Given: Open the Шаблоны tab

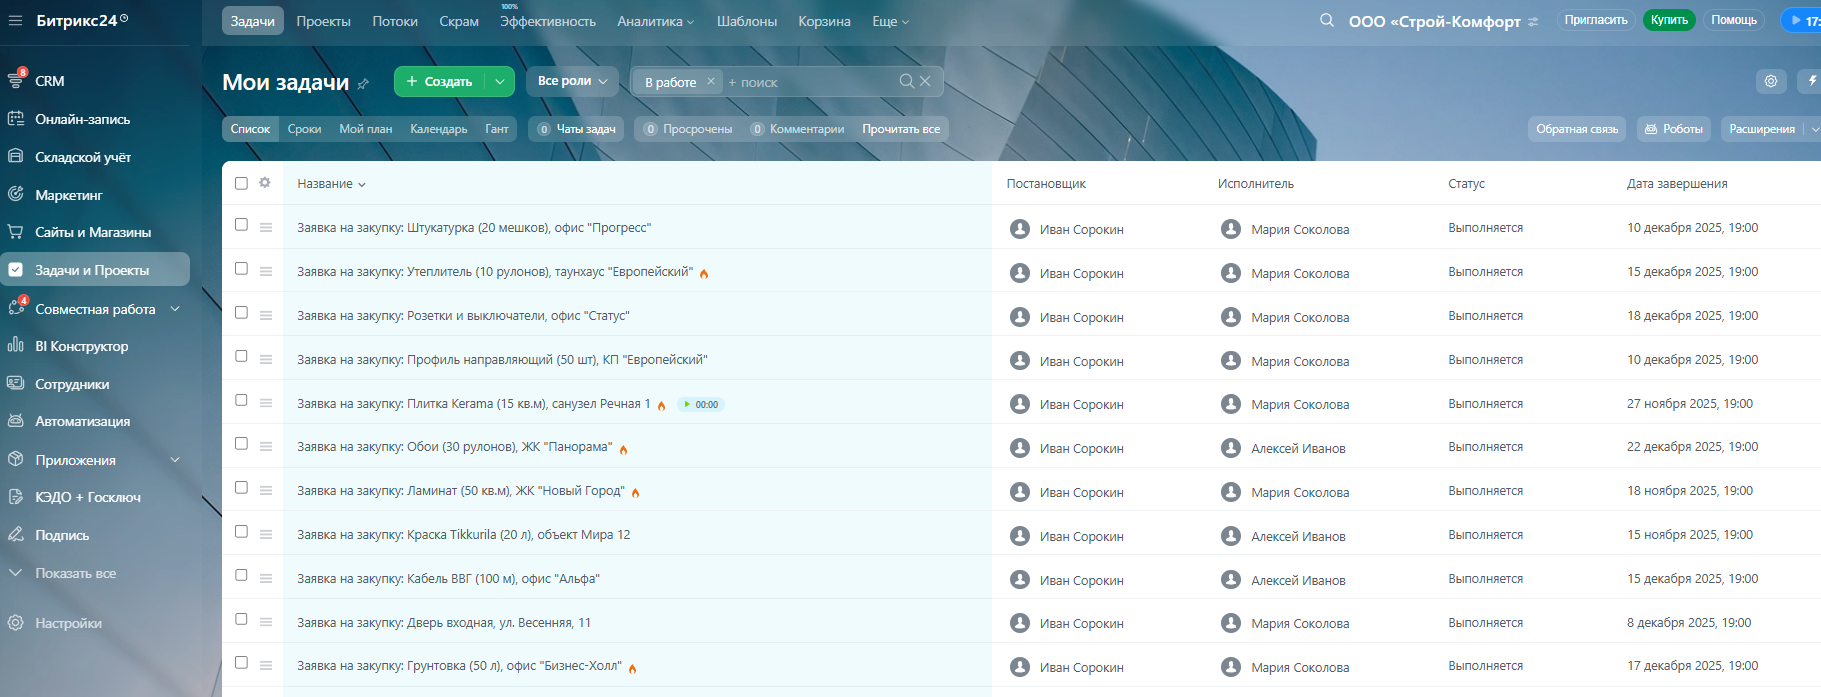Looking at the screenshot, I should [747, 21].
